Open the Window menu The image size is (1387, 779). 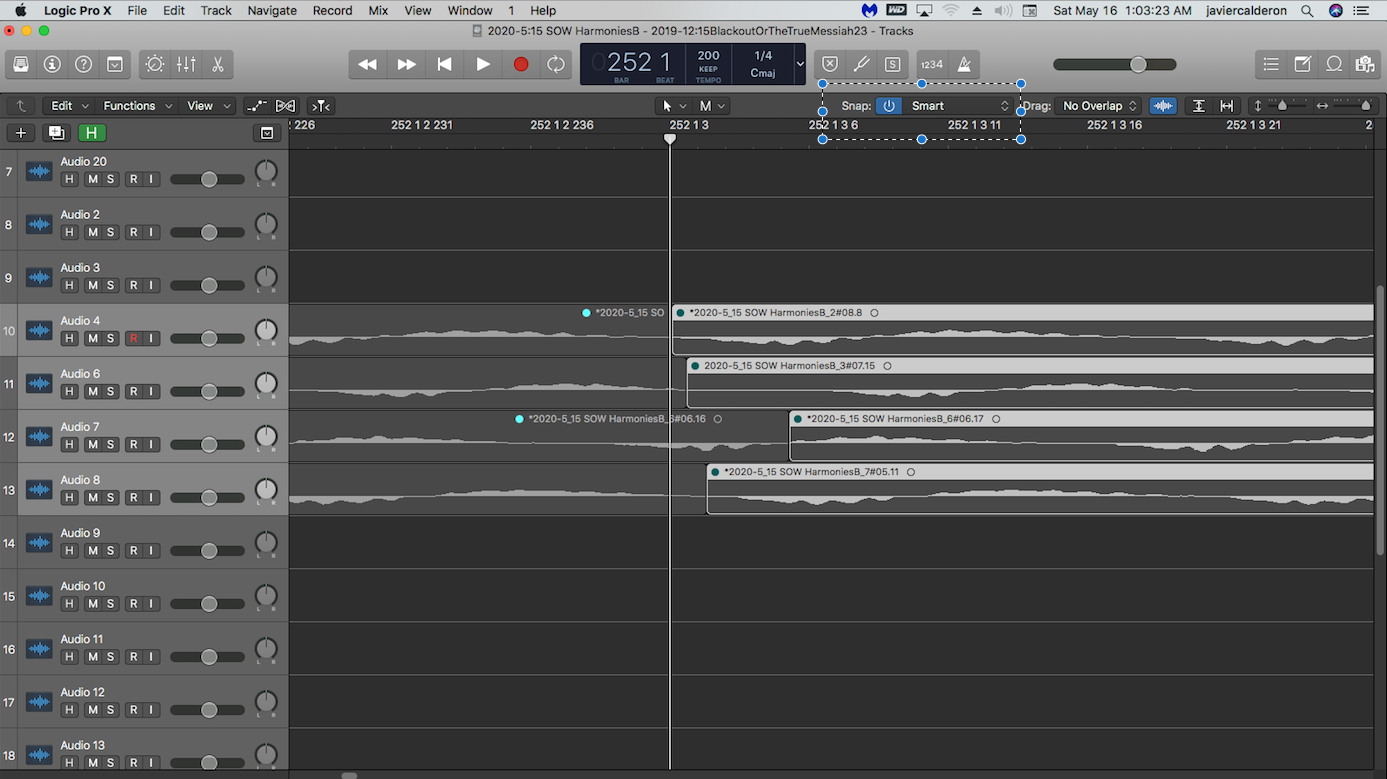click(x=470, y=11)
